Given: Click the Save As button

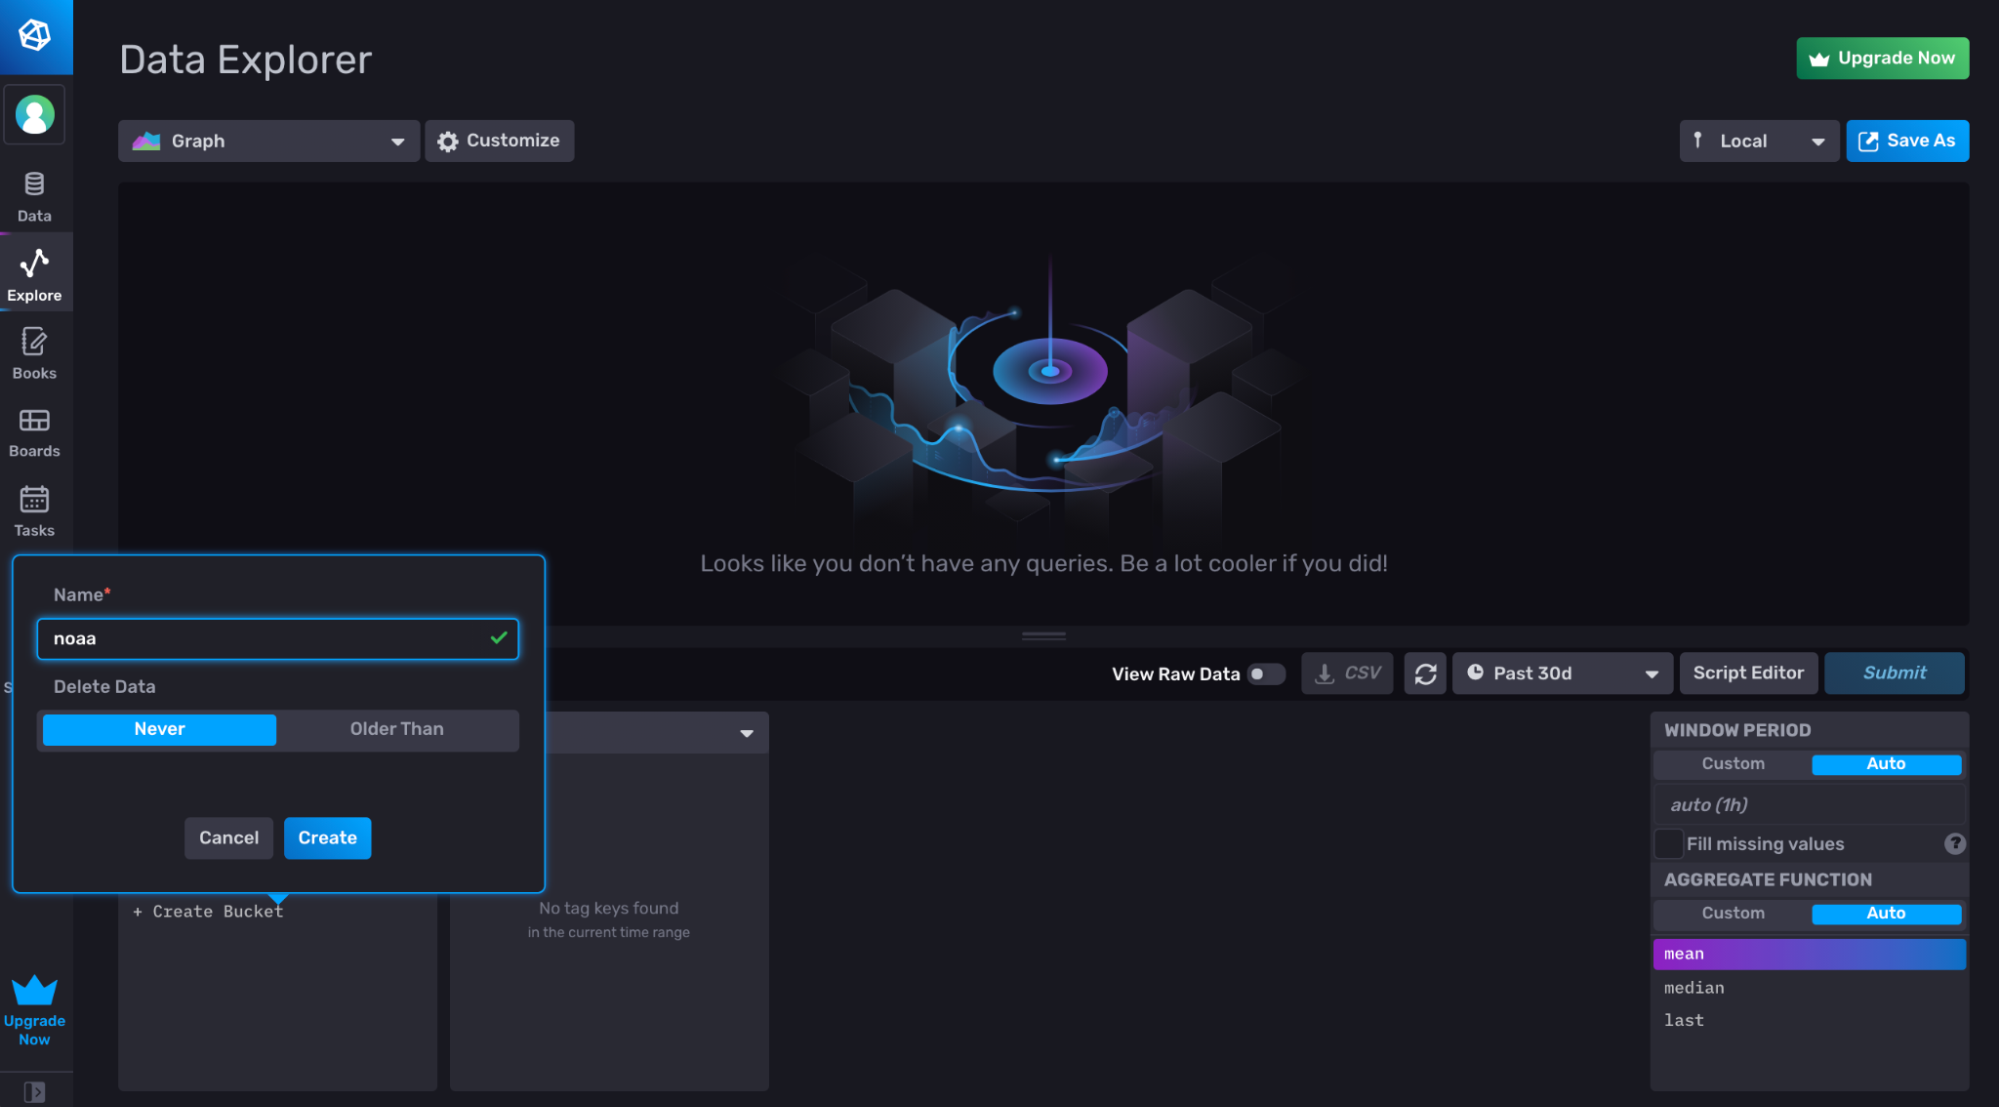Looking at the screenshot, I should click(x=1907, y=141).
